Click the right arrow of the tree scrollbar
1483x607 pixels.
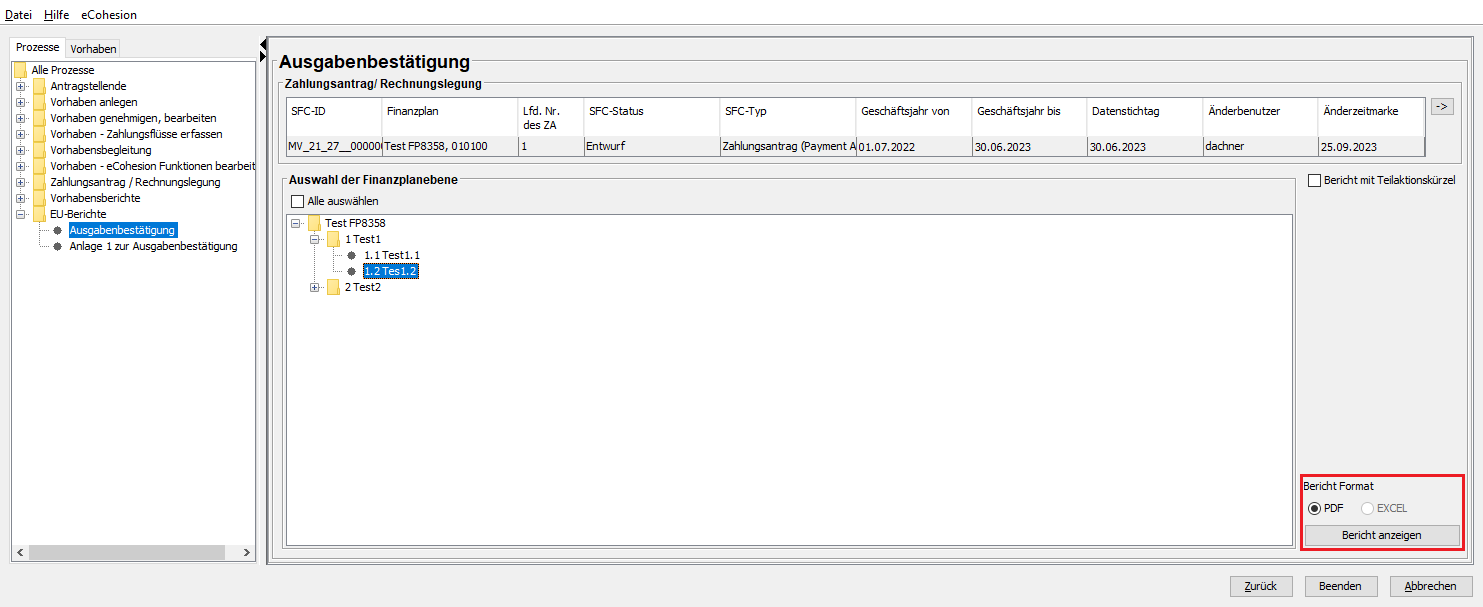pyautogui.click(x=248, y=552)
